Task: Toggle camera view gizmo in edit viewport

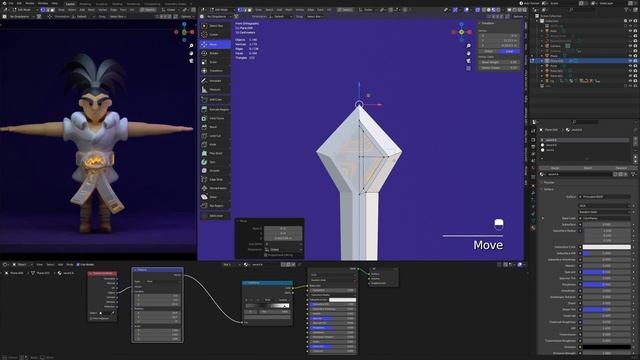Action: click(x=469, y=61)
